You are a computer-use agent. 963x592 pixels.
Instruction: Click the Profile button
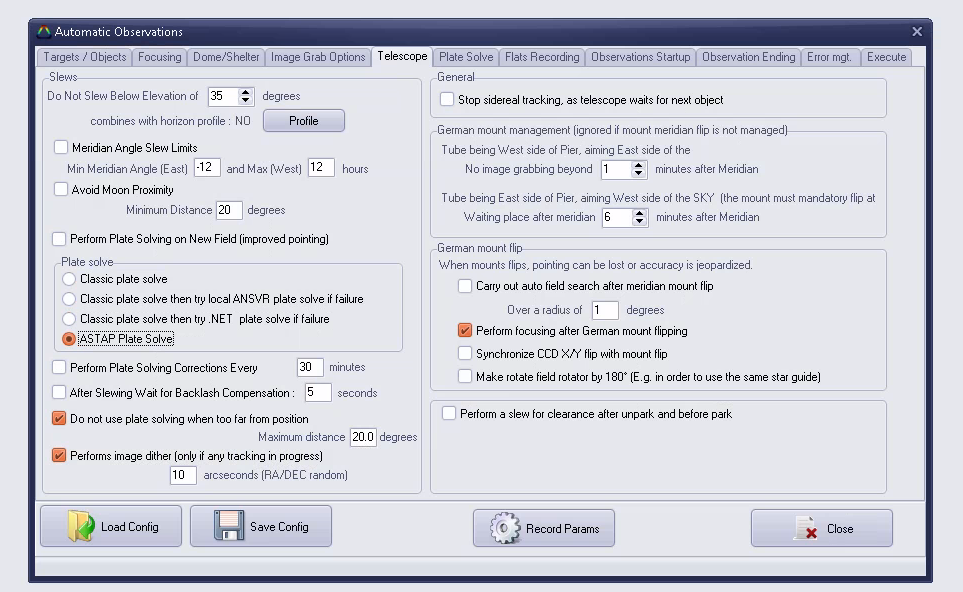(x=304, y=121)
